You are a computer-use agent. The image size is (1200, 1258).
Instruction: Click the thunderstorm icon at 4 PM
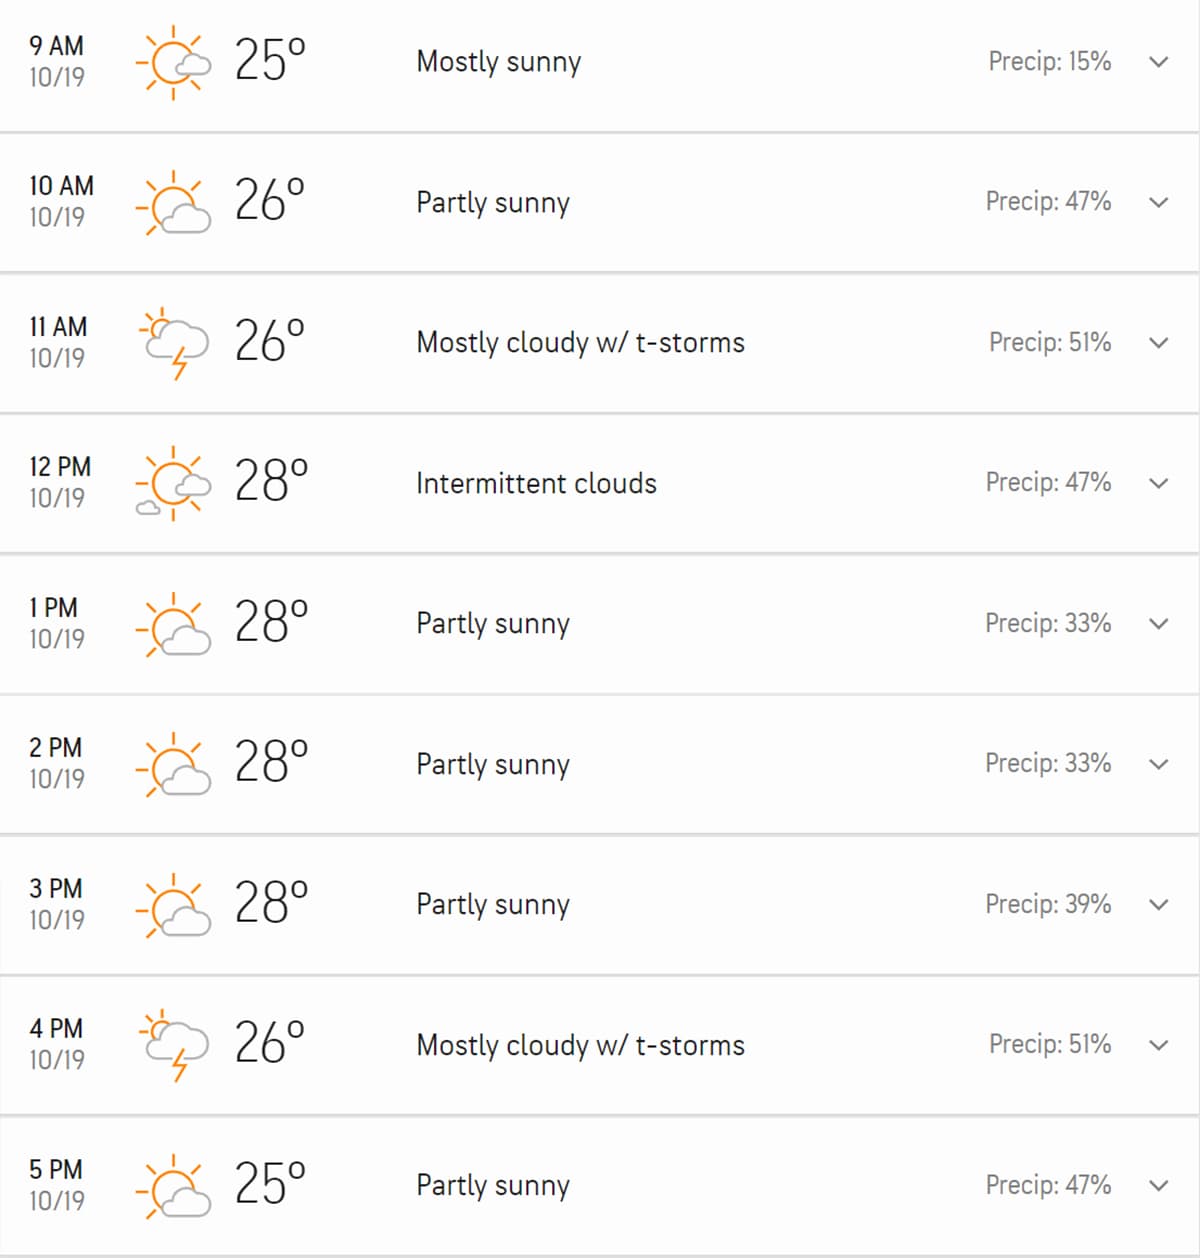(173, 1045)
